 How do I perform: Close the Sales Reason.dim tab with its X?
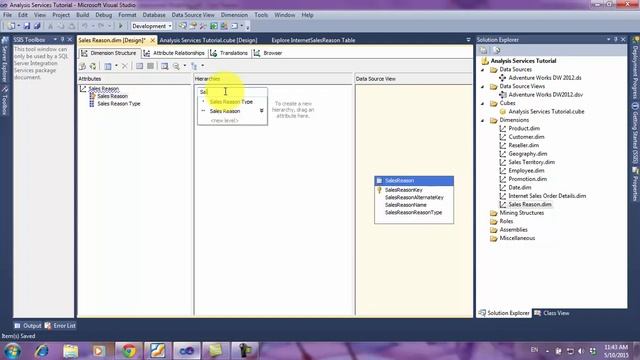click(153, 40)
